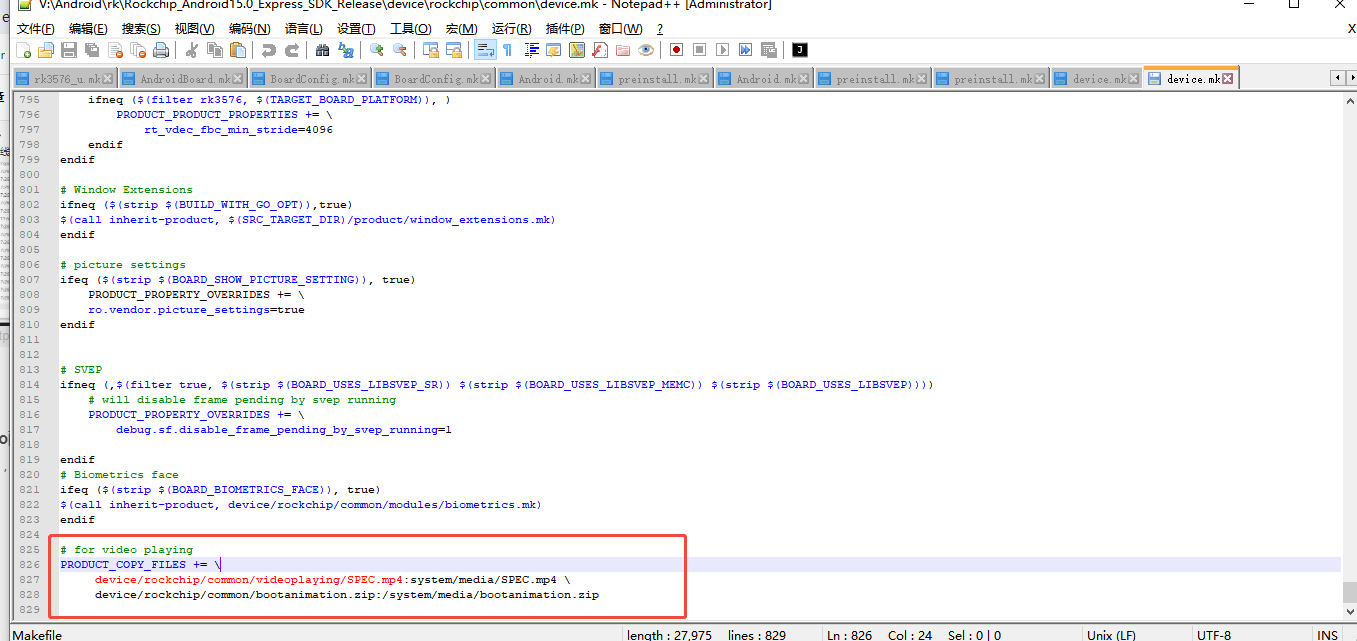Open the 宏(M) menu

click(461, 29)
